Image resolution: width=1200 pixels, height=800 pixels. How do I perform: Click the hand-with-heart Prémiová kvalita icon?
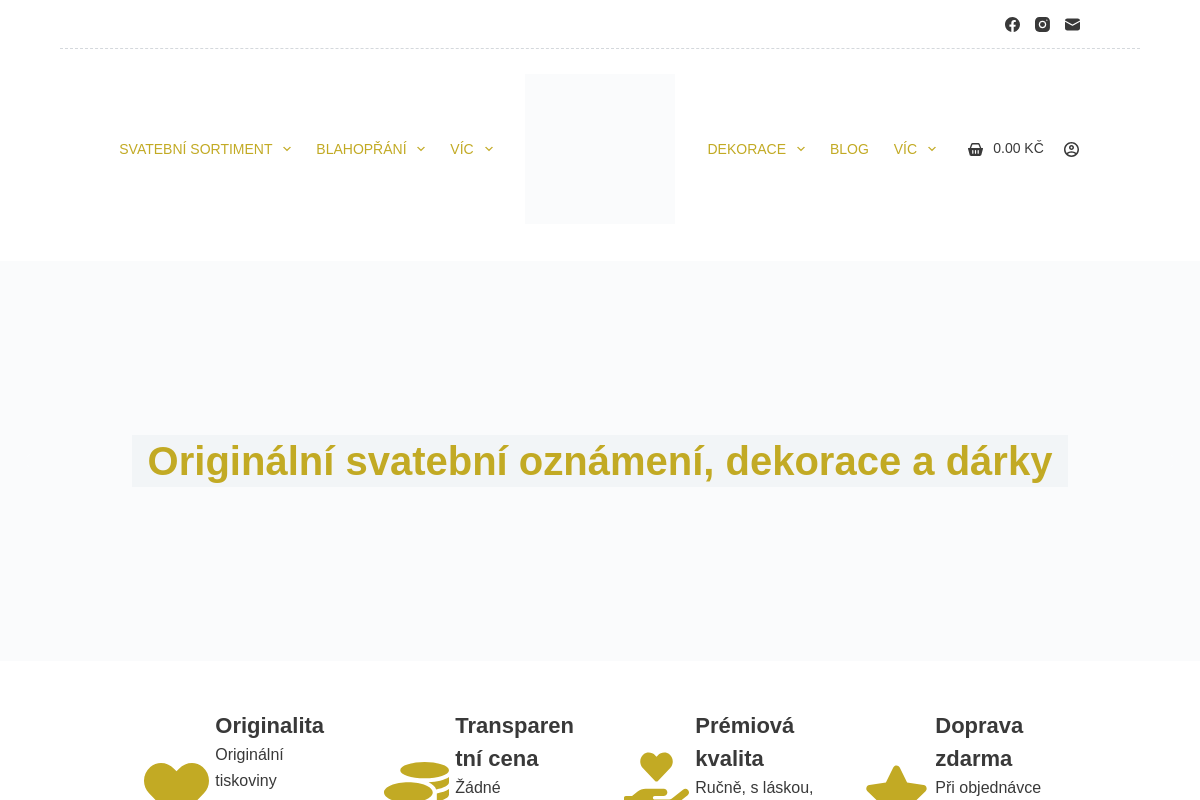tap(656, 776)
